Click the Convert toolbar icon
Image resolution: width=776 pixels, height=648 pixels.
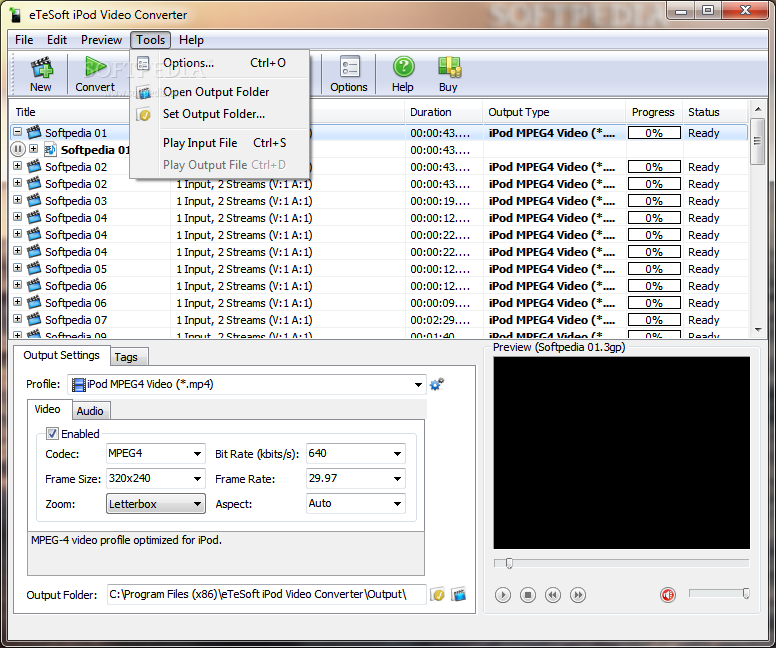point(95,74)
